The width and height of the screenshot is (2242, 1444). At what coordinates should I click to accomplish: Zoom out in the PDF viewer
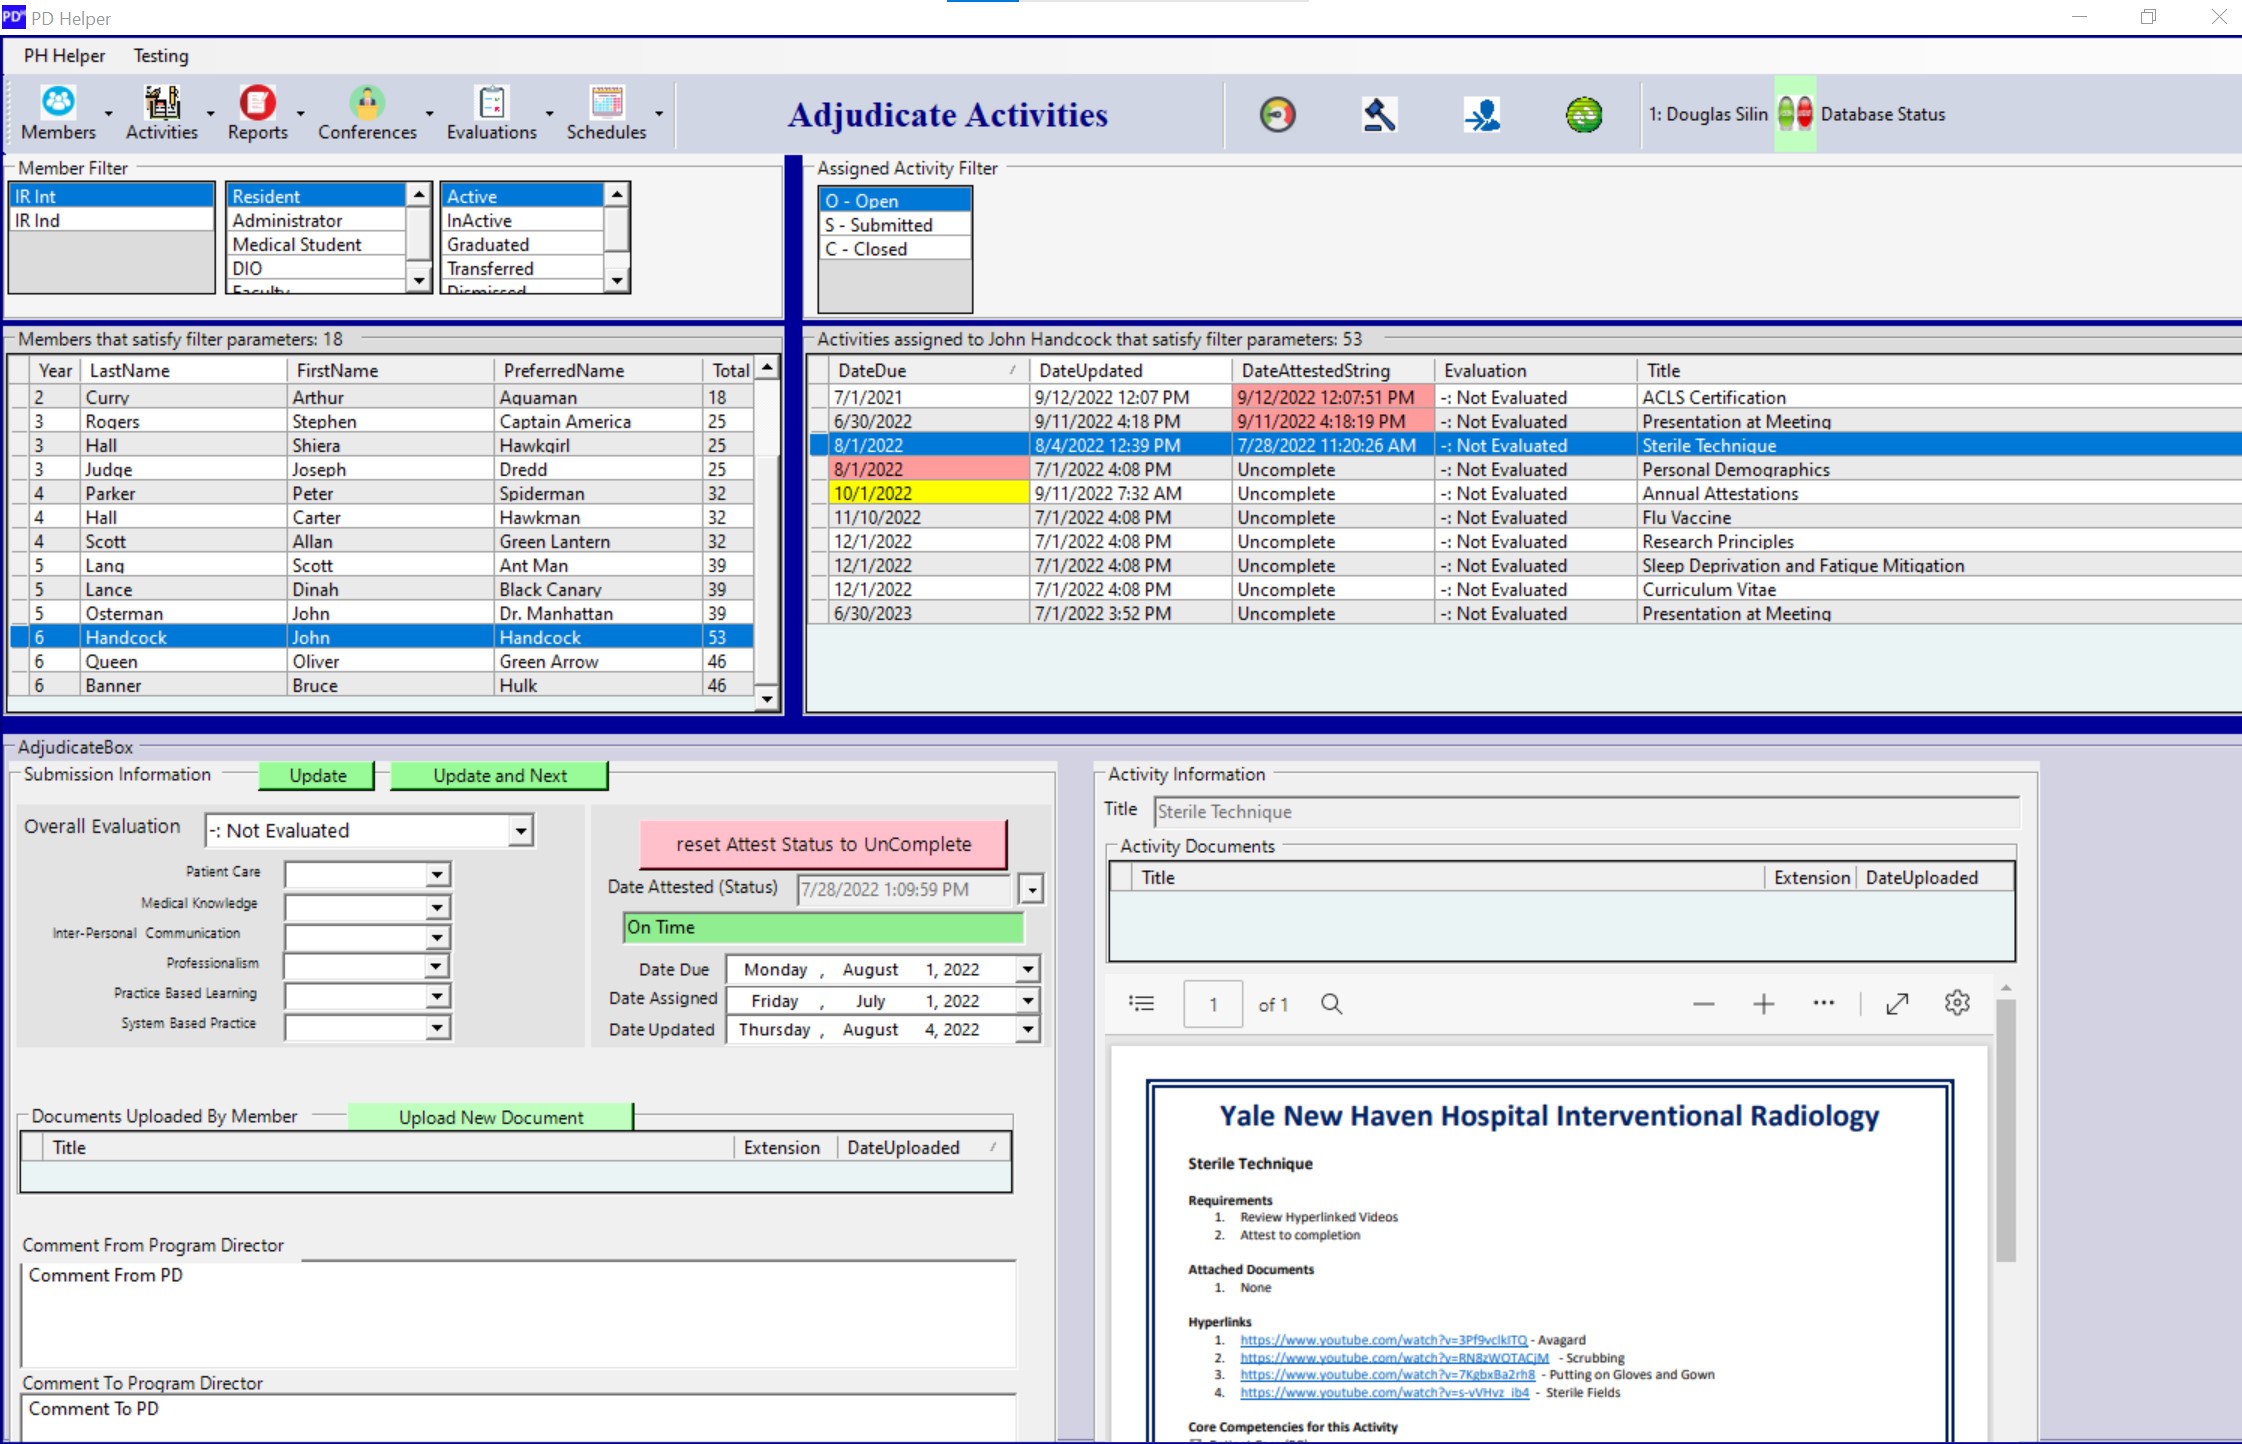tap(1703, 1003)
